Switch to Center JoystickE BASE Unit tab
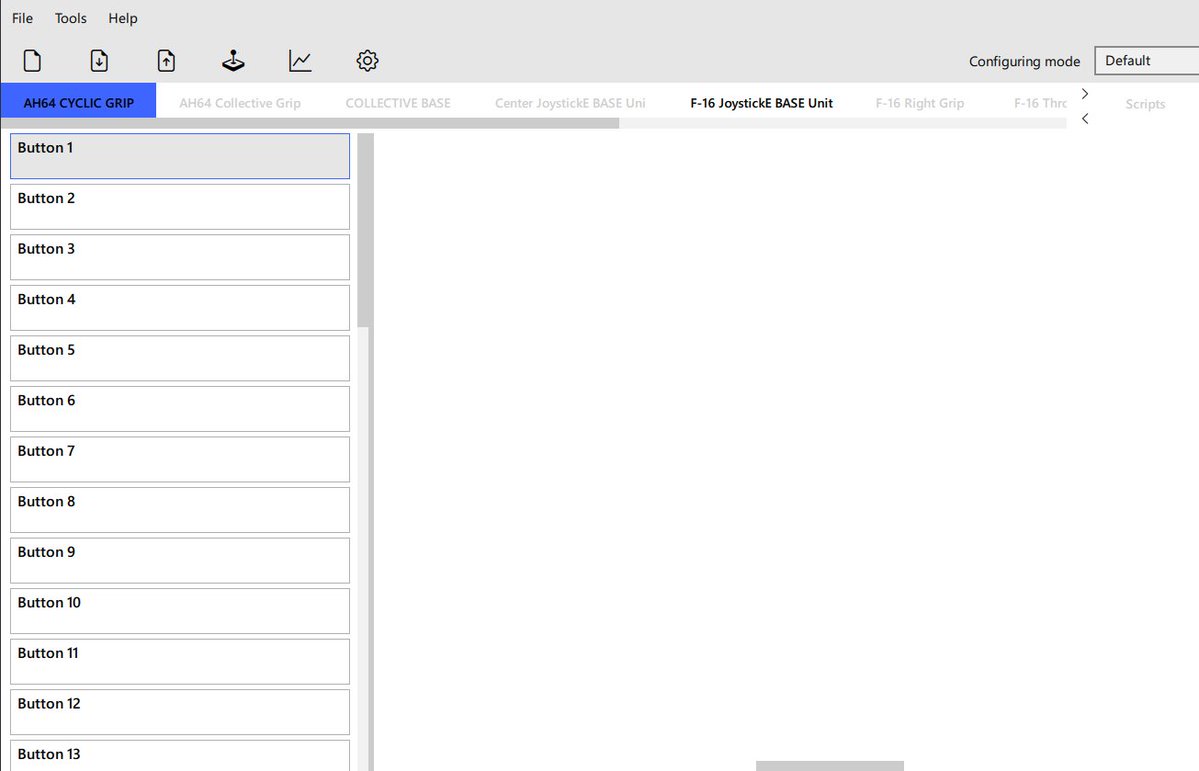This screenshot has height=771, width=1199. (x=570, y=102)
